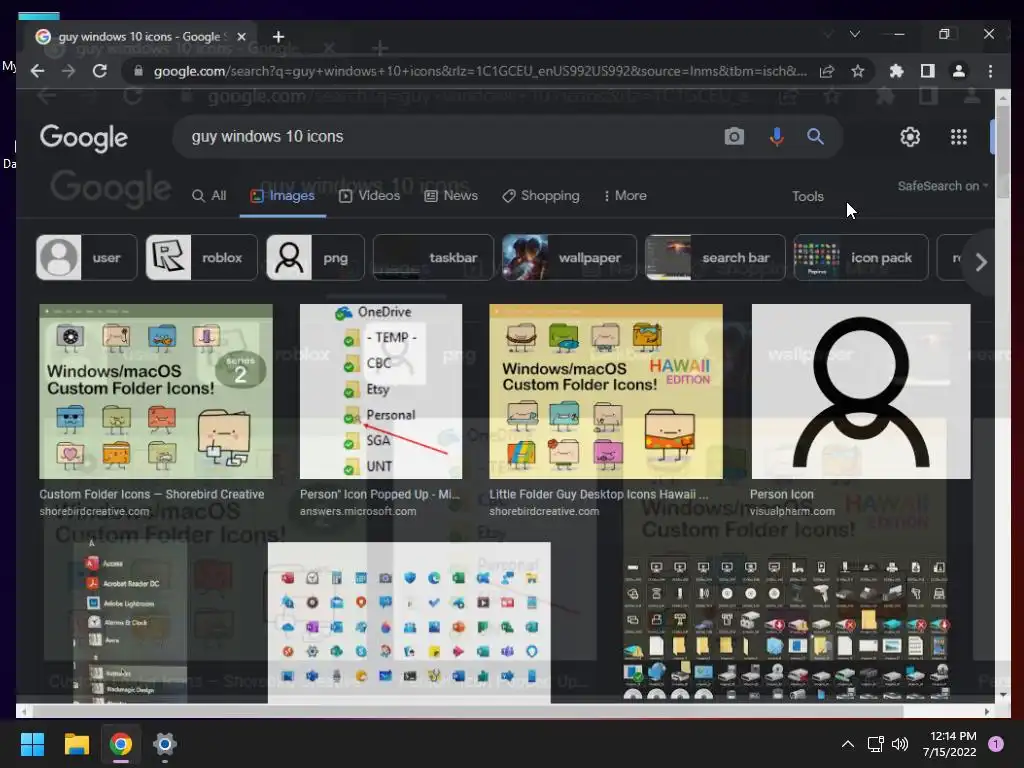Open the gray system icons grid thumbnail

tap(786, 628)
